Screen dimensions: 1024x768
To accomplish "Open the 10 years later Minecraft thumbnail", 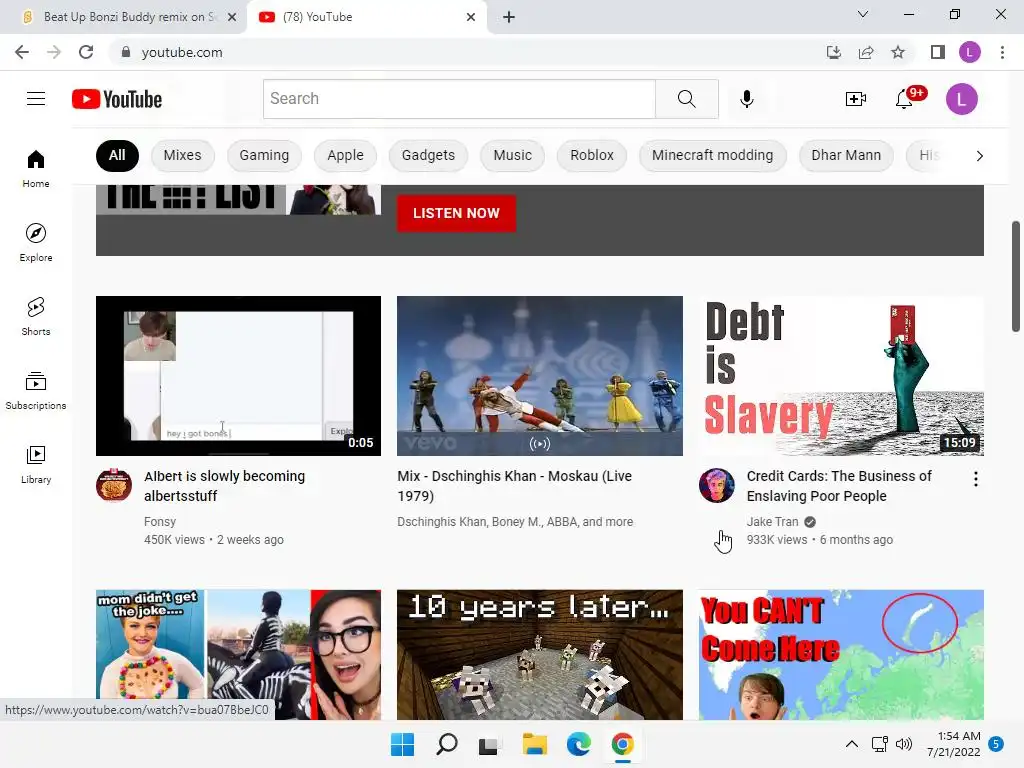I will pos(539,654).
